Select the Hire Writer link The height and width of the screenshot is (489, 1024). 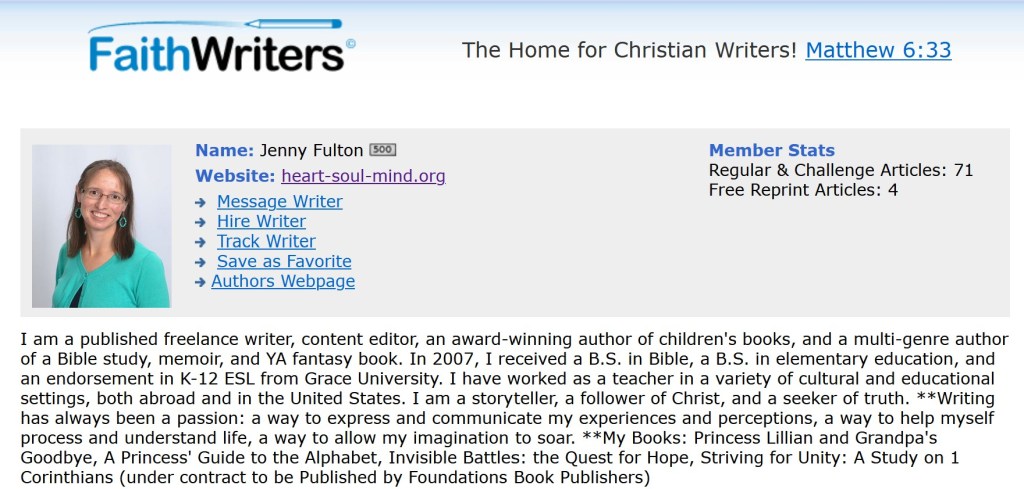[261, 222]
